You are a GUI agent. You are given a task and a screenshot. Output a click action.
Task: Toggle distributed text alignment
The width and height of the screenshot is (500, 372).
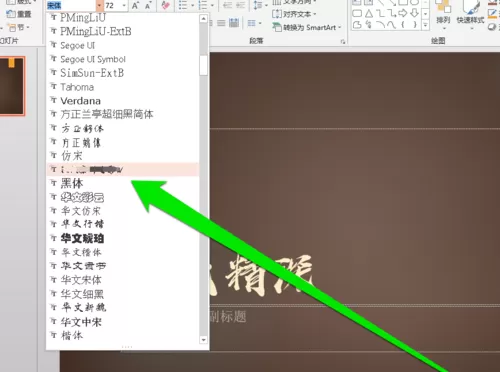[234, 23]
